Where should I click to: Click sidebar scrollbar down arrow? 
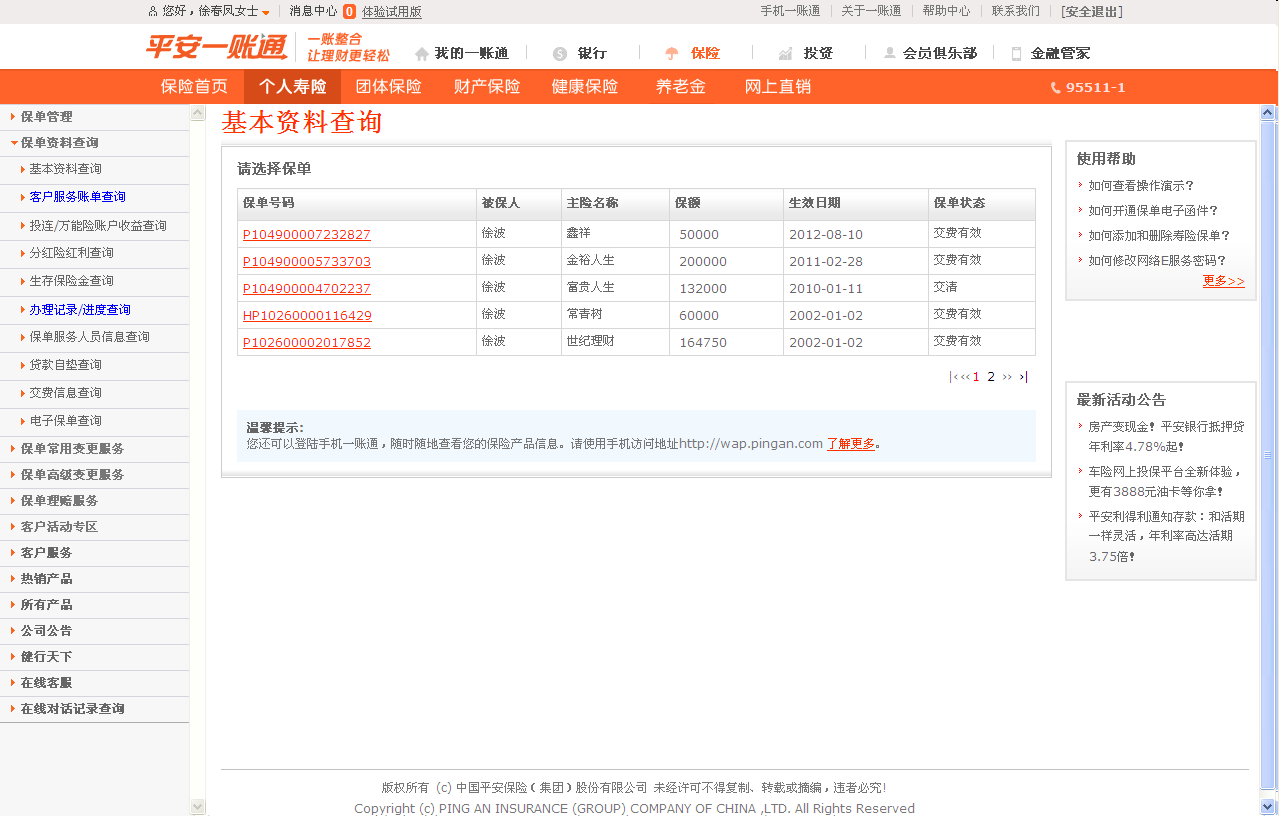click(x=197, y=807)
